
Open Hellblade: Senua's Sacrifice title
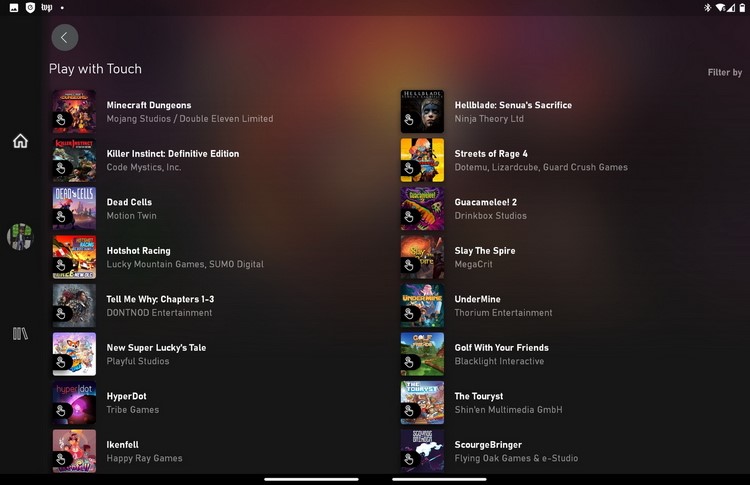(513, 105)
